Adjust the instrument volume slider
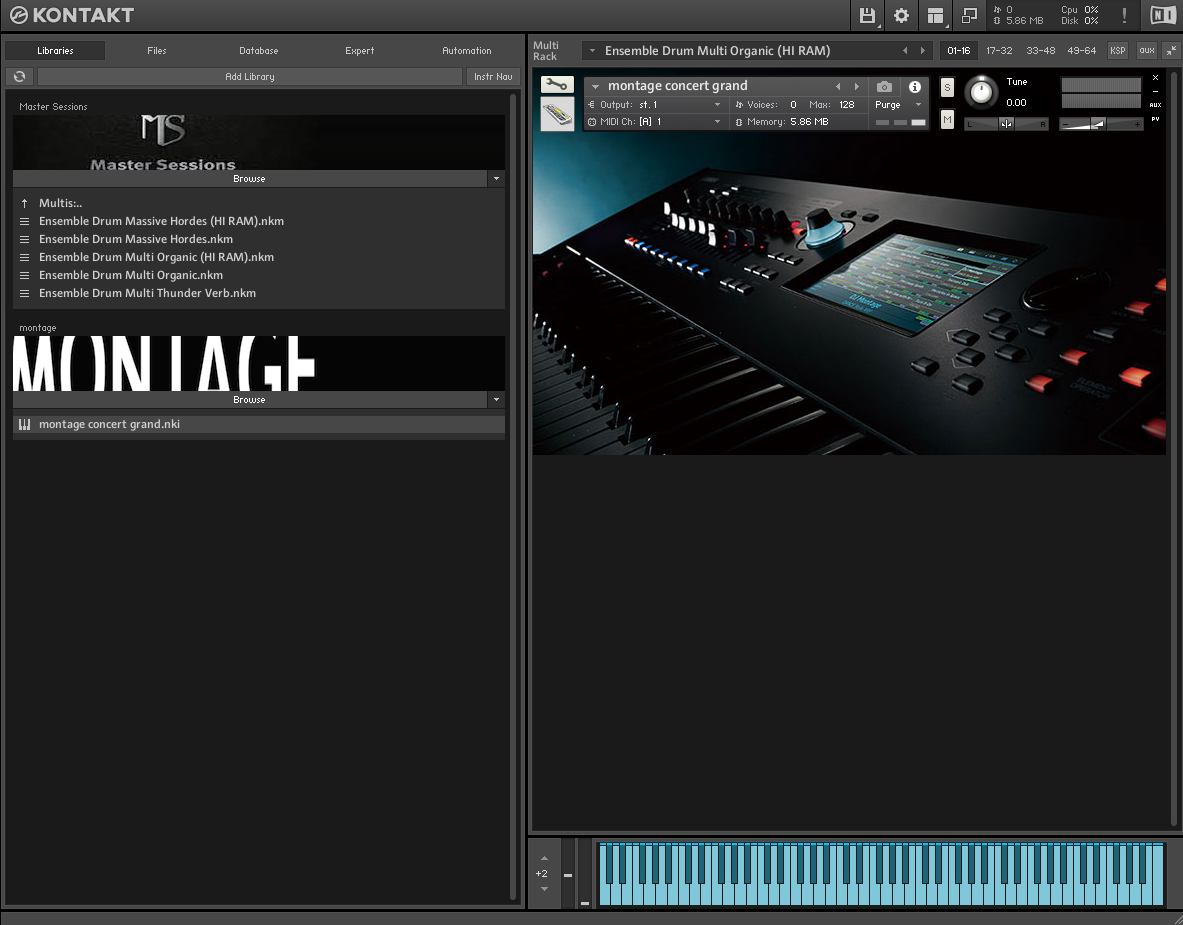 pos(1101,124)
